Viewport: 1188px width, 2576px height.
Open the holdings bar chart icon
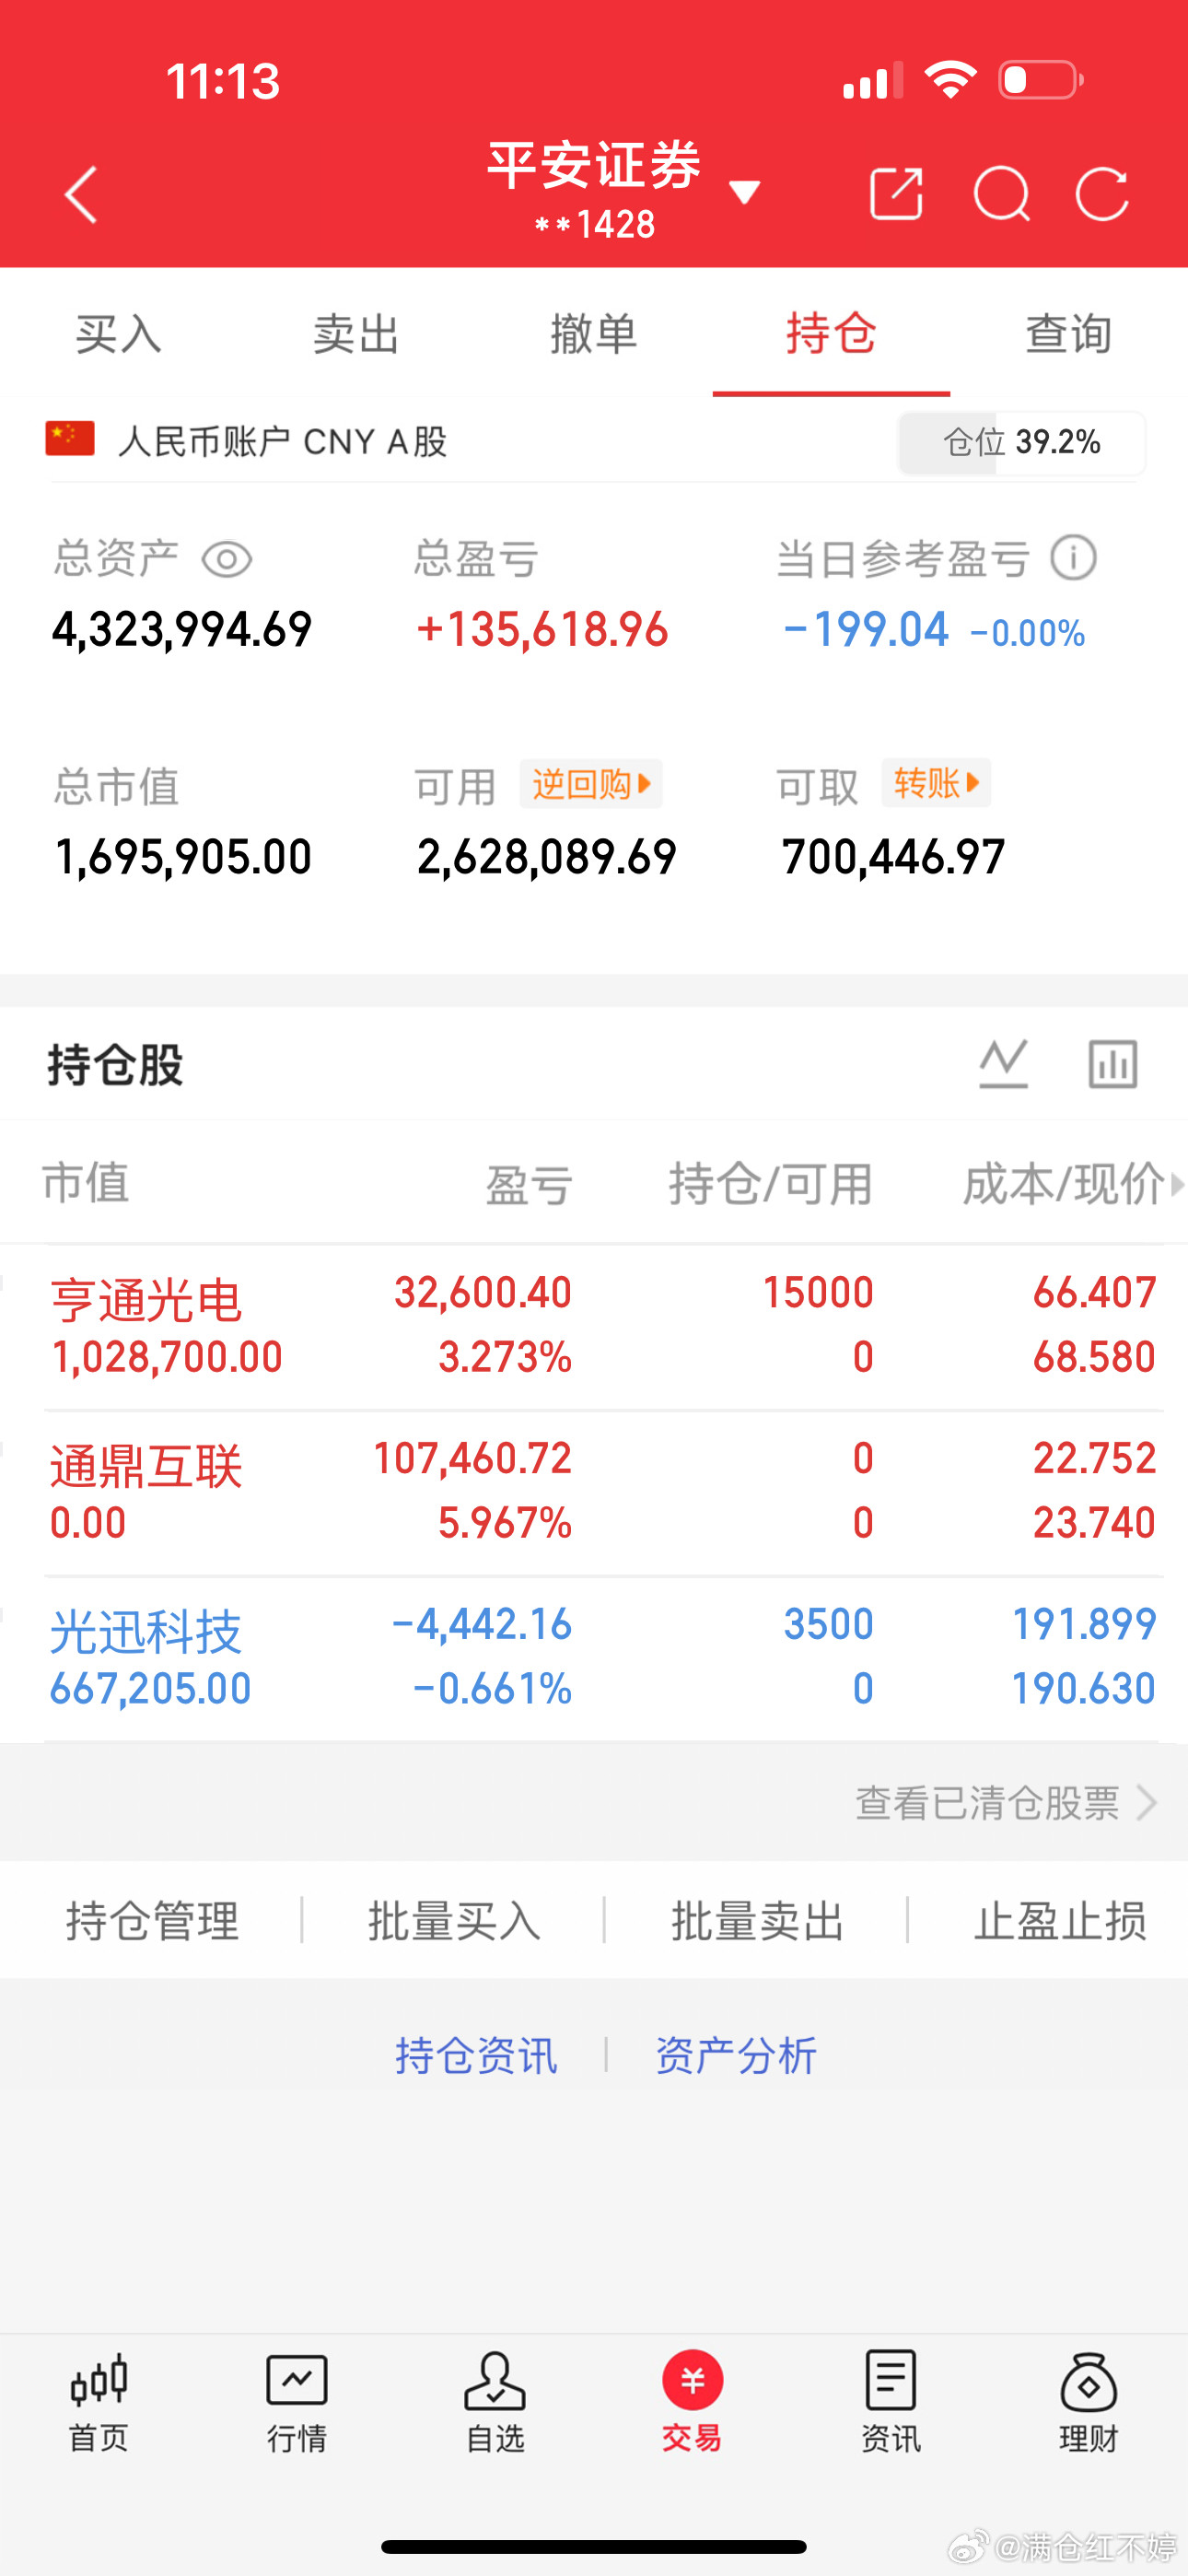pos(1113,1063)
